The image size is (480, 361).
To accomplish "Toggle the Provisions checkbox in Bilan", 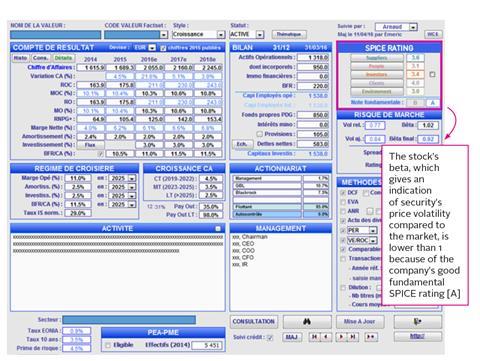I will [x=260, y=134].
